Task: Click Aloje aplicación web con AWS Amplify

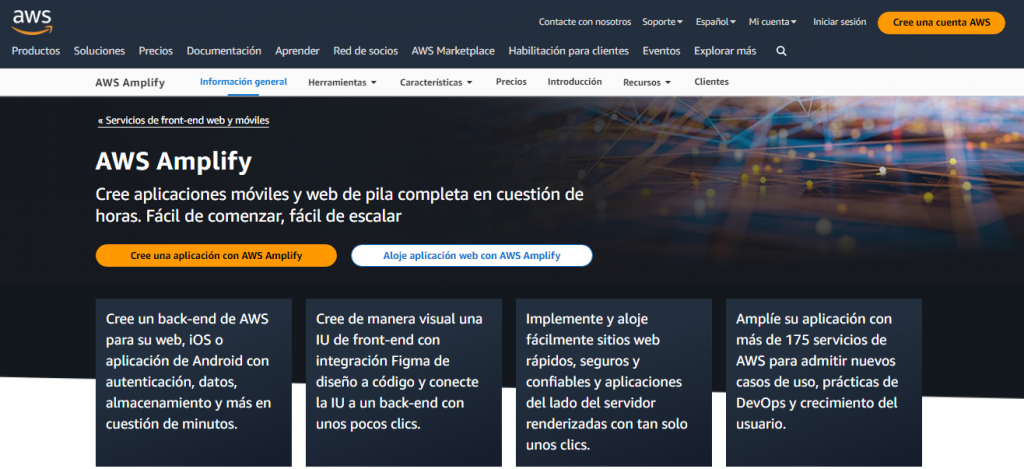Action: click(x=471, y=255)
